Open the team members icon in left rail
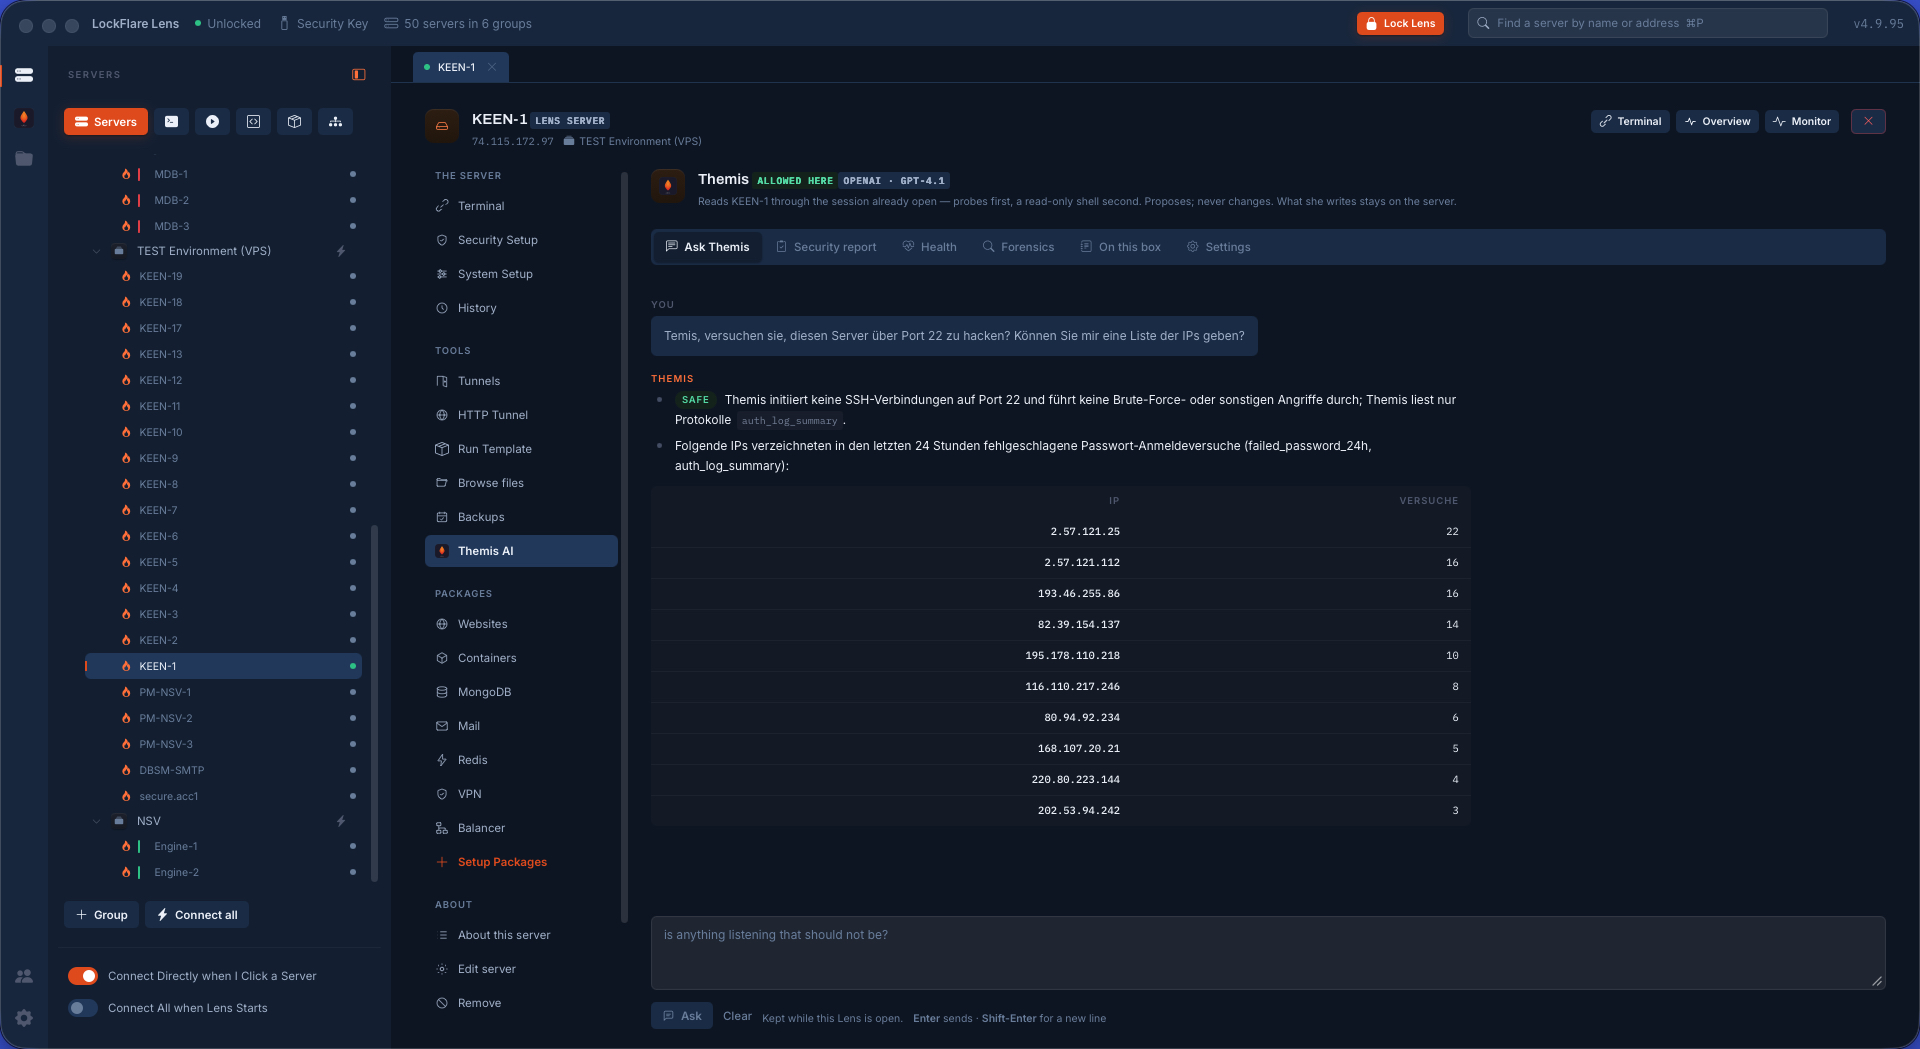The width and height of the screenshot is (1920, 1049). pos(24,976)
